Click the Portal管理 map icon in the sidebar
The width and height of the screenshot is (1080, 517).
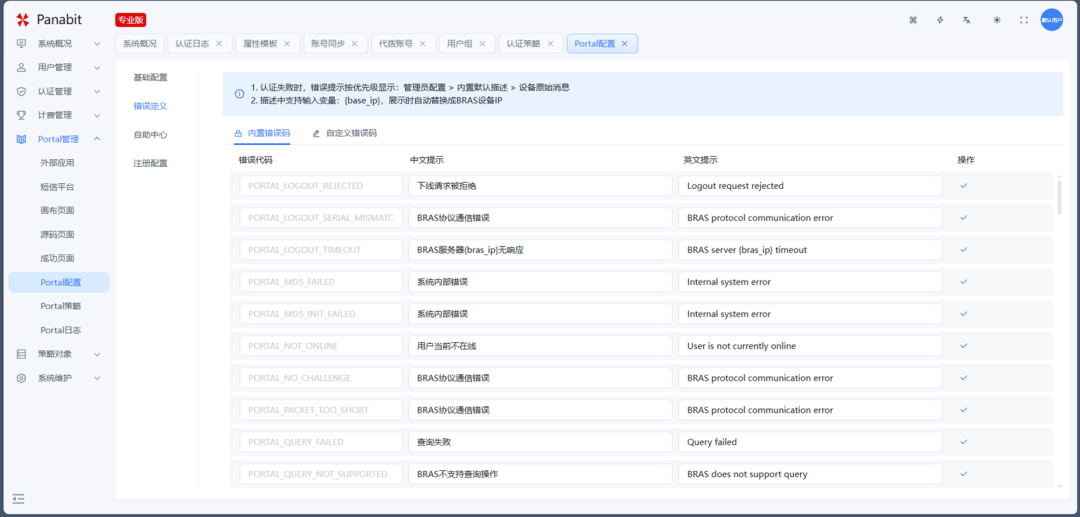pos(21,139)
